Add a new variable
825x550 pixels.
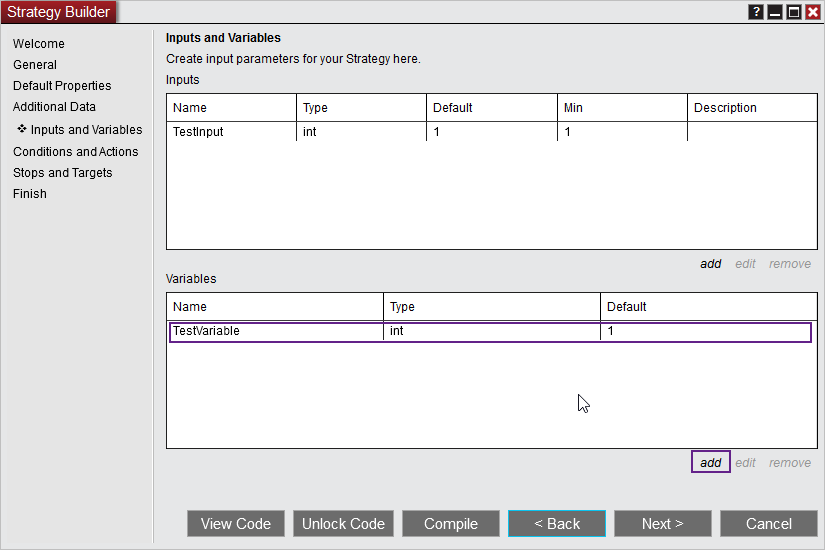click(x=710, y=463)
